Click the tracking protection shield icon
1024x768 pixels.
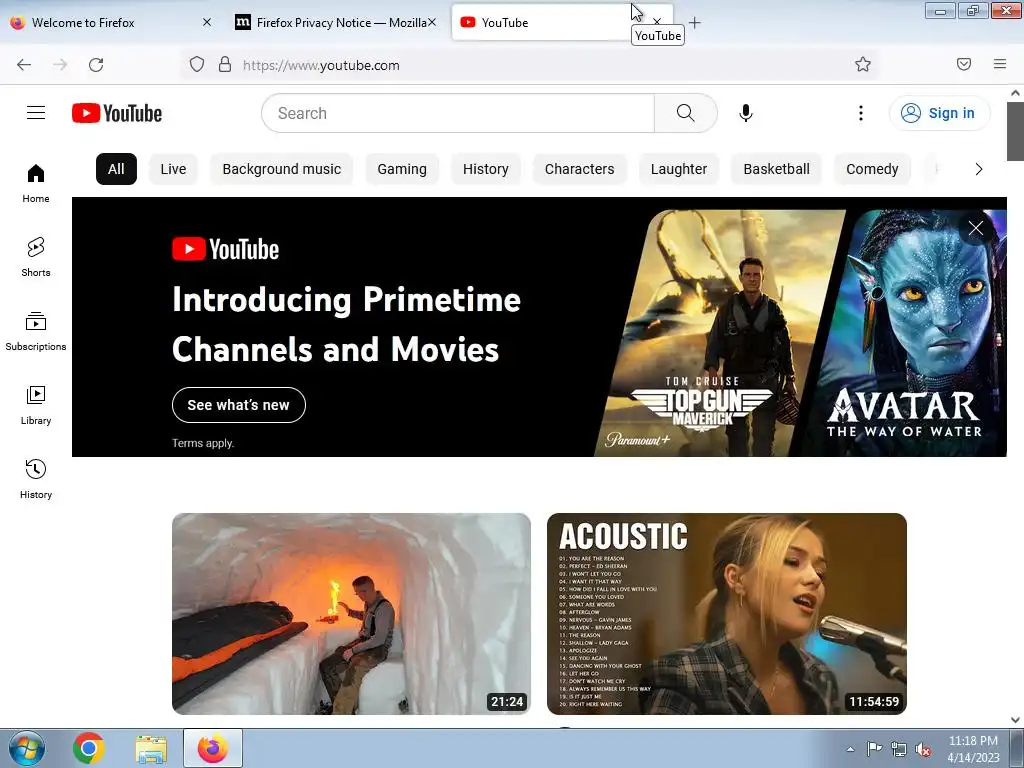197,64
